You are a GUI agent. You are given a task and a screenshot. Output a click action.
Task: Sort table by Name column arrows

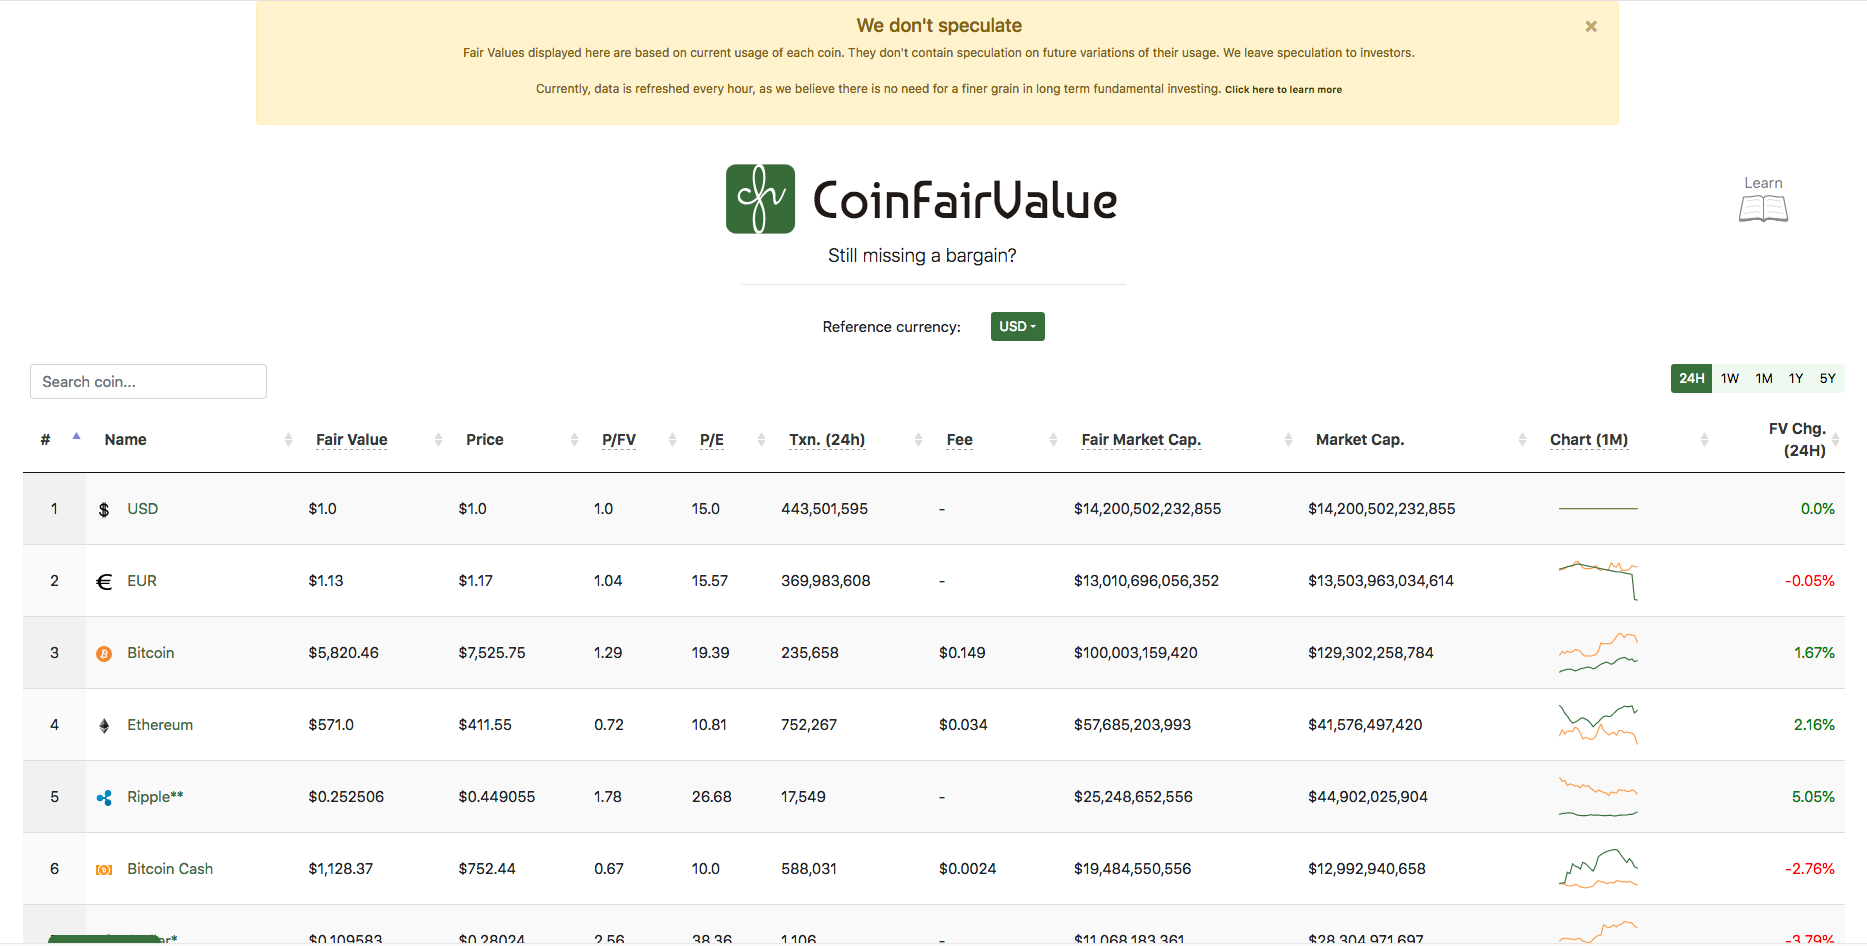[288, 440]
